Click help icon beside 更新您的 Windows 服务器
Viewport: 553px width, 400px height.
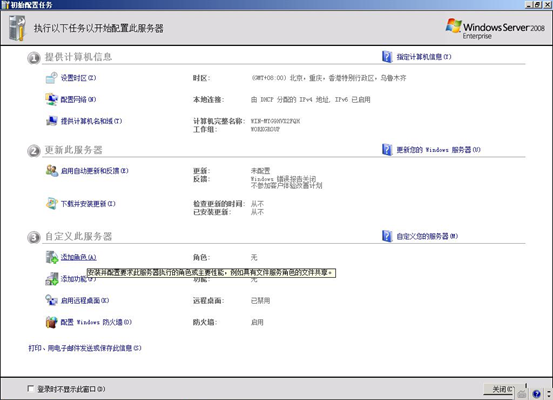click(387, 150)
